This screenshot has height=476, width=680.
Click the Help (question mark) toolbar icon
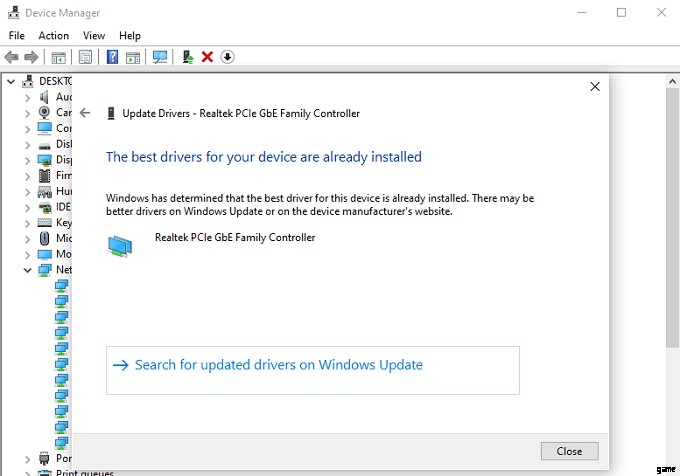(x=112, y=57)
